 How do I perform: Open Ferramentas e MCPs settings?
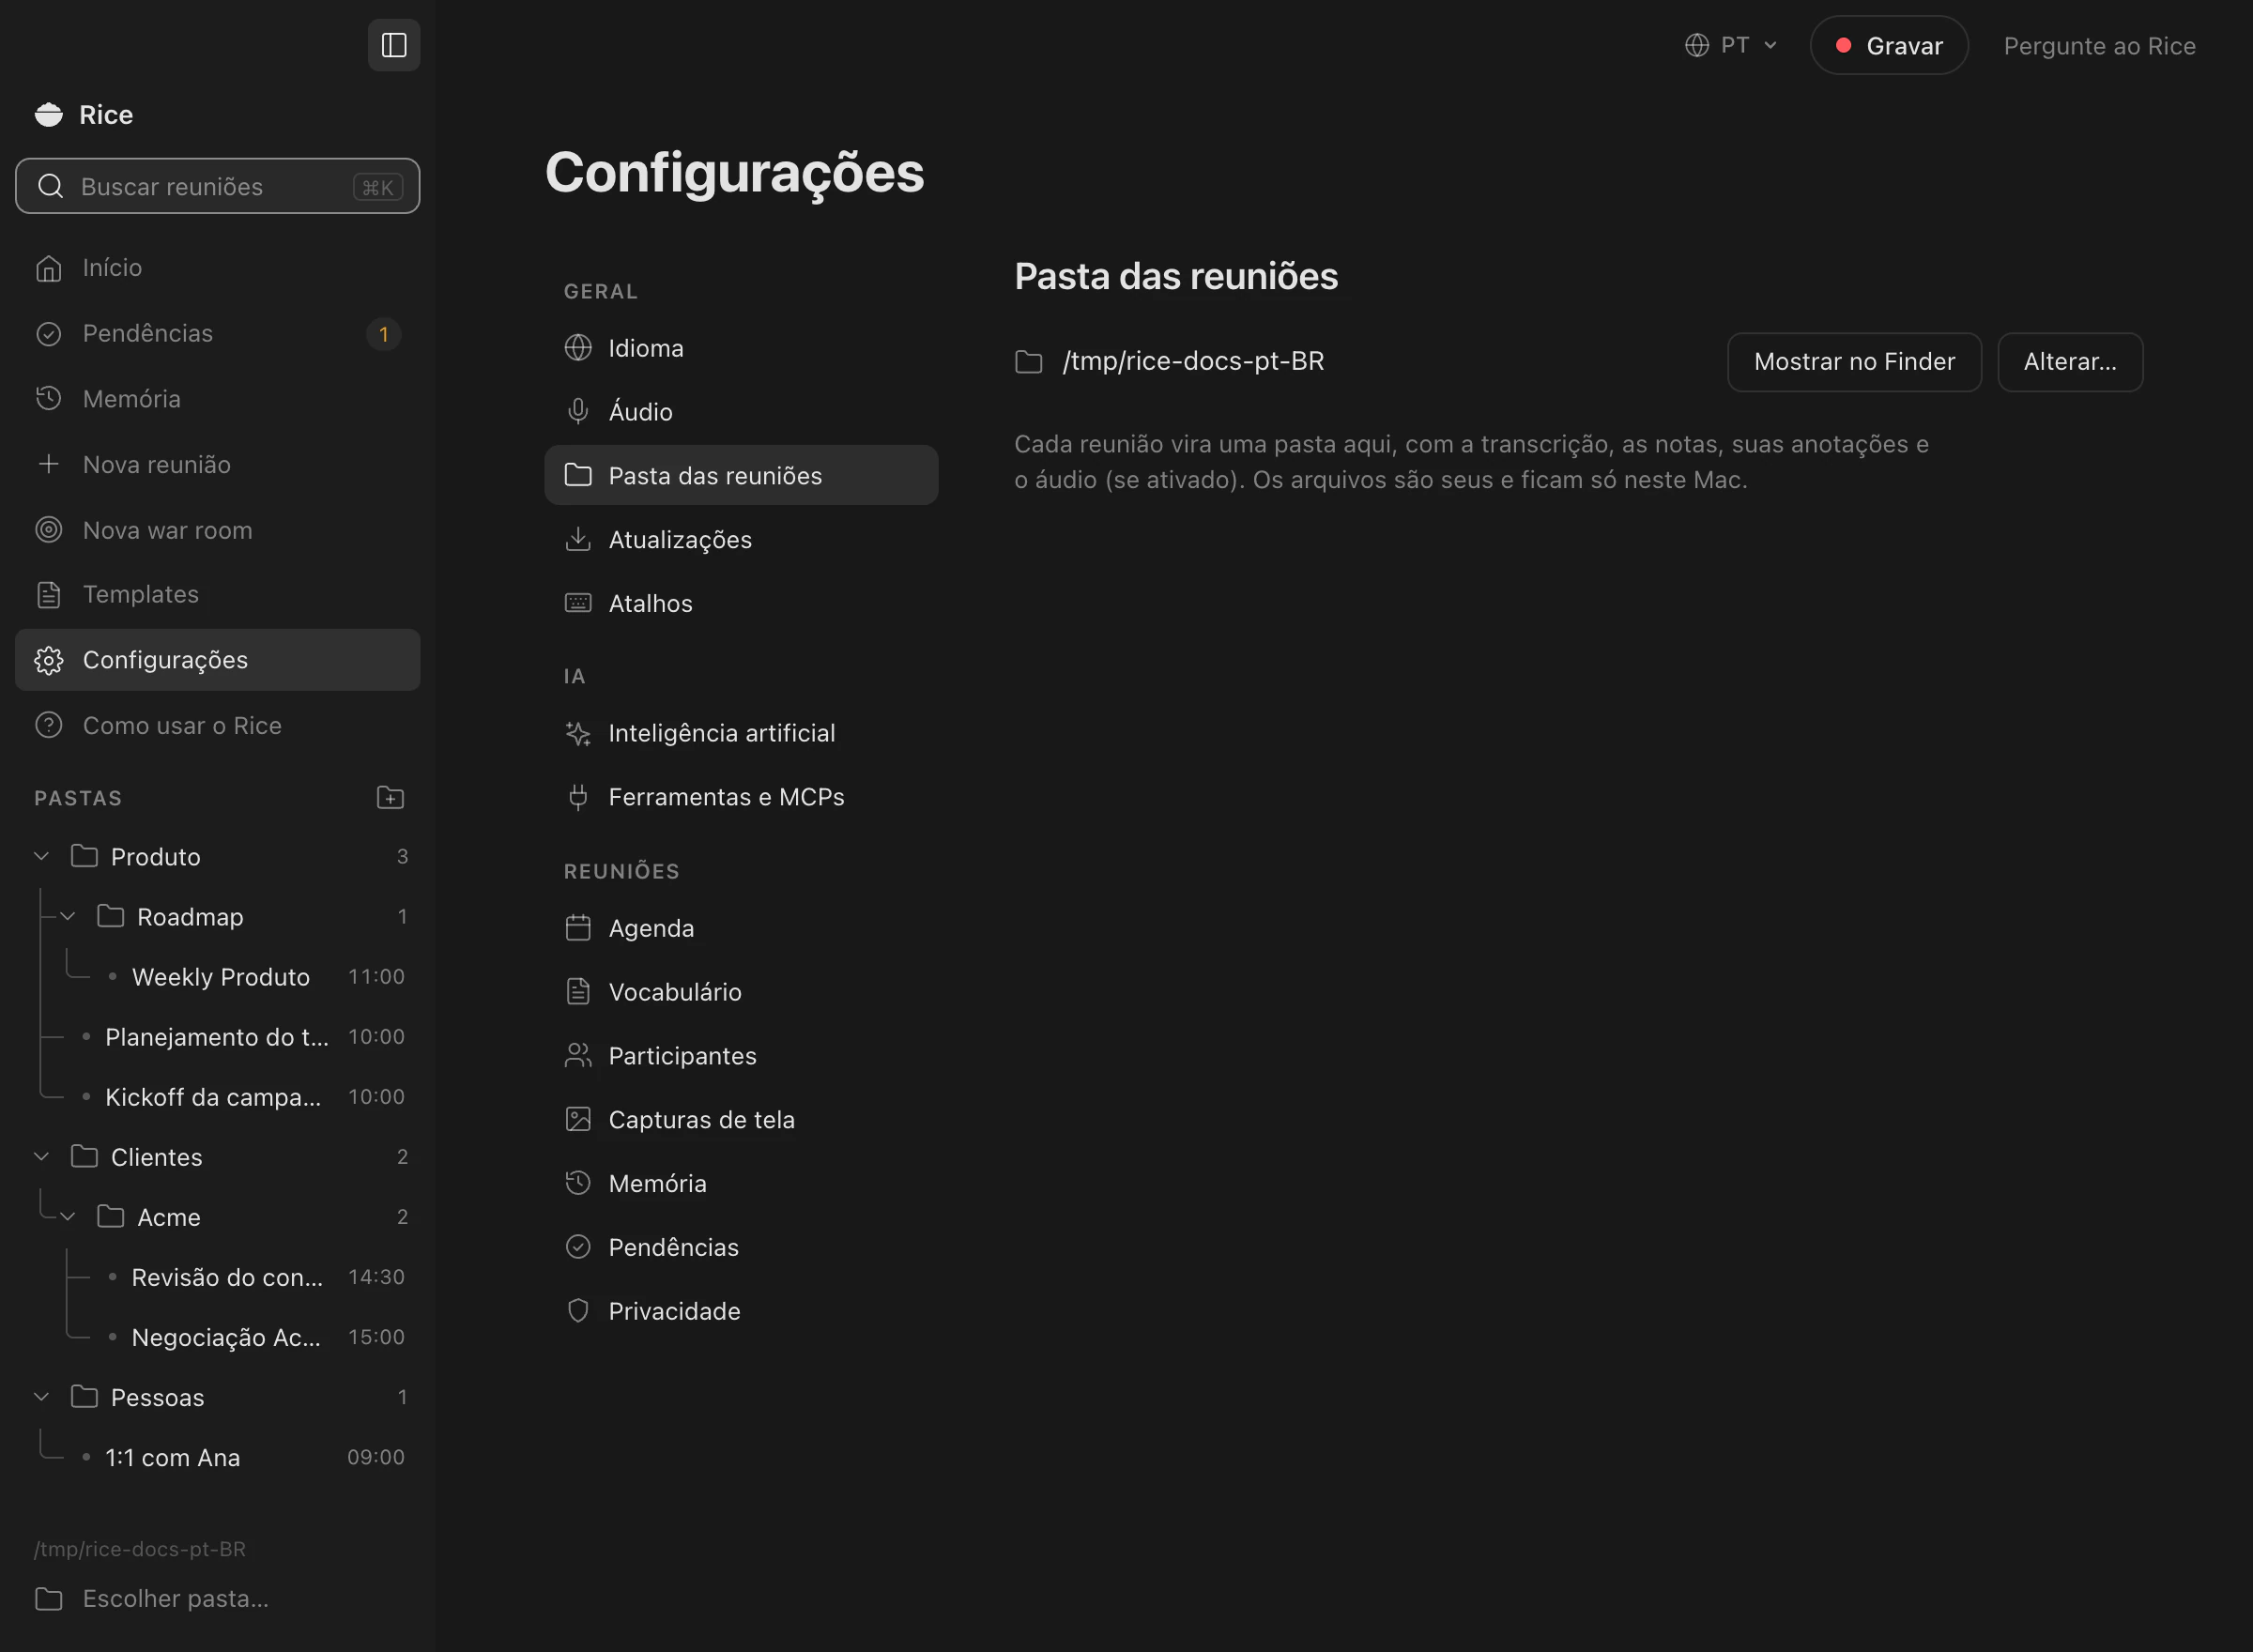coord(741,797)
